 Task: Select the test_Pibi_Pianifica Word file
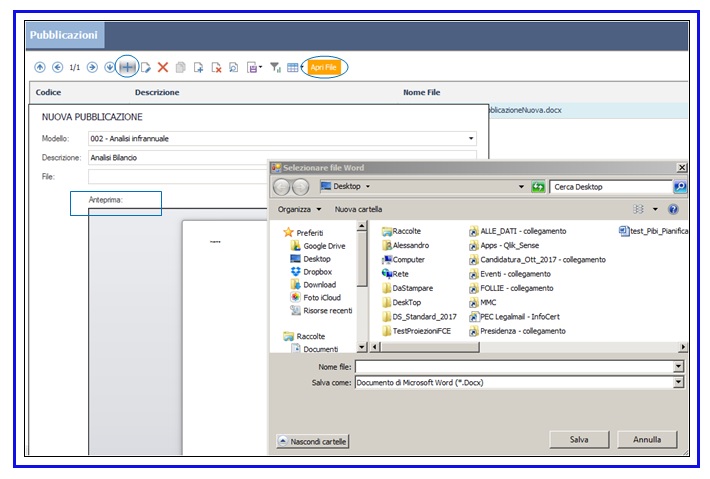(x=653, y=231)
